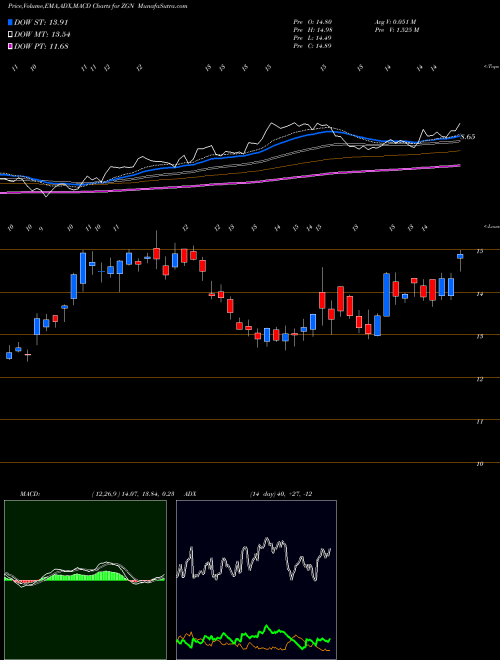Screen dimensions: 500x660
Task: Click the 'Pre V: 1.525 M' value
Action: (396, 30)
